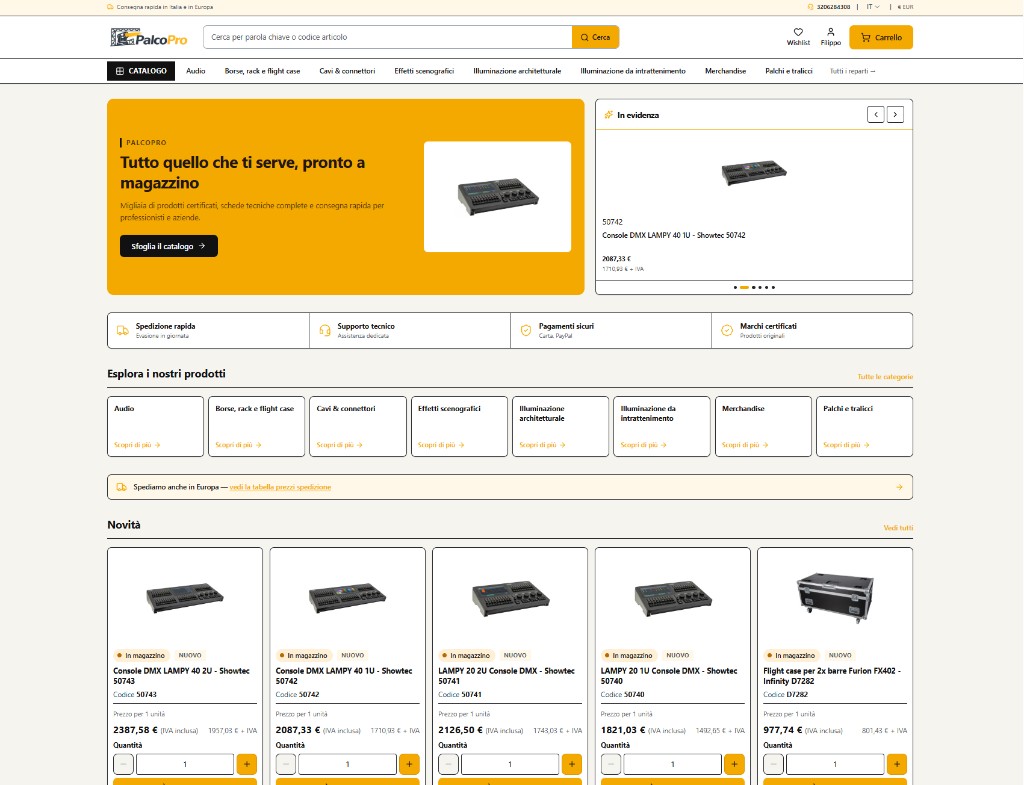1024x785 pixels.
Task: Click Tutte le categorie link
Action: pyautogui.click(x=885, y=377)
